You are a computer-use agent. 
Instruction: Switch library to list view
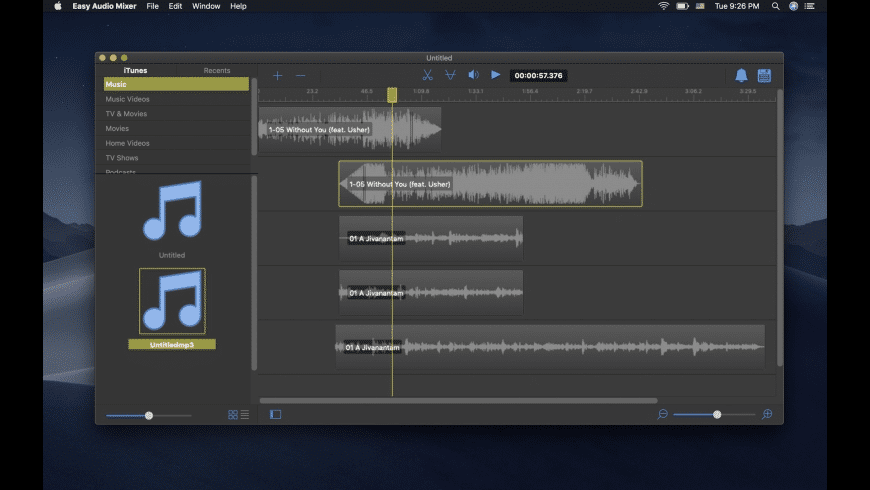point(245,415)
